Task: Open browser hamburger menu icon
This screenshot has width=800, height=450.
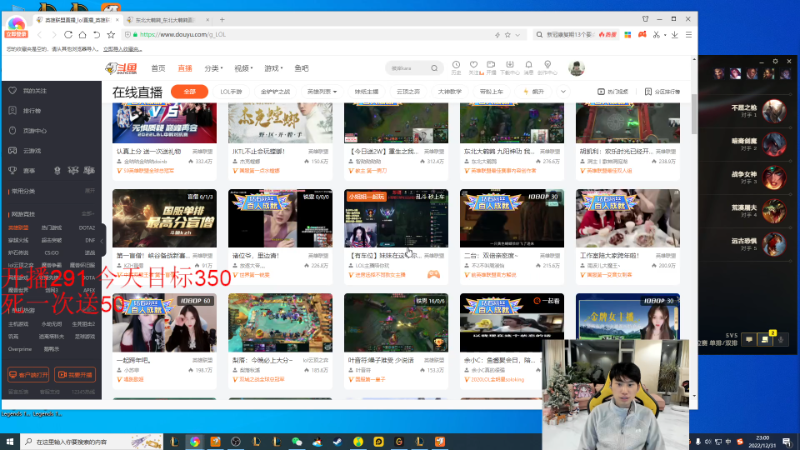Action: click(x=689, y=35)
